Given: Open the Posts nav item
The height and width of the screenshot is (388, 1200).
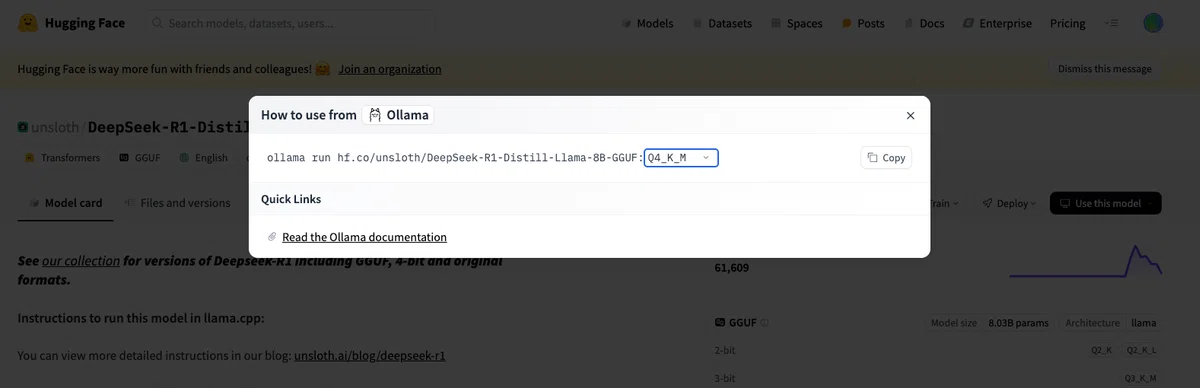Looking at the screenshot, I should 863,23.
